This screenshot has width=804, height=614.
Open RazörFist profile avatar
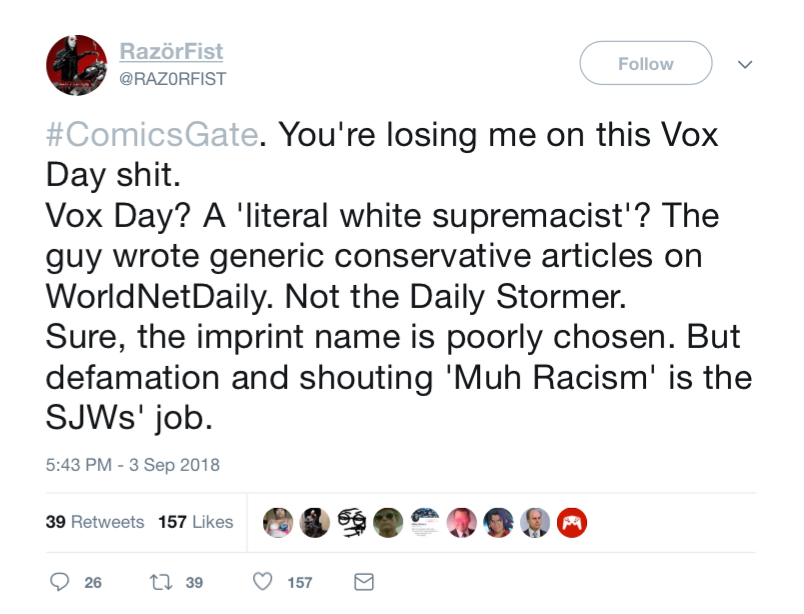coord(76,65)
